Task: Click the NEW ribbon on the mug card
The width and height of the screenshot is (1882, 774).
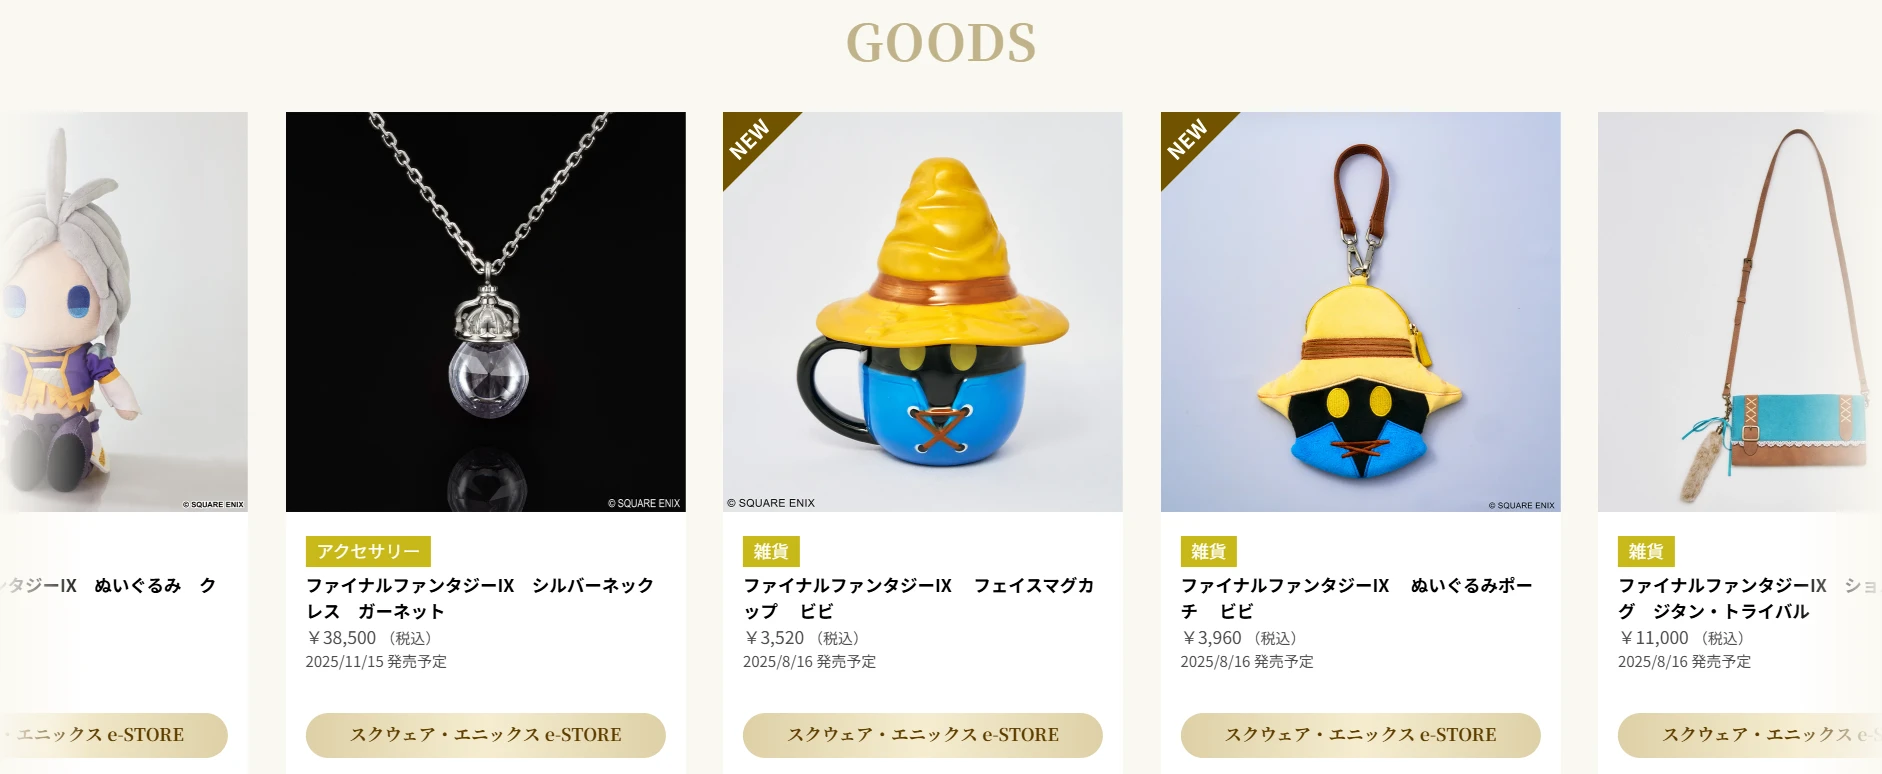Action: (x=751, y=139)
